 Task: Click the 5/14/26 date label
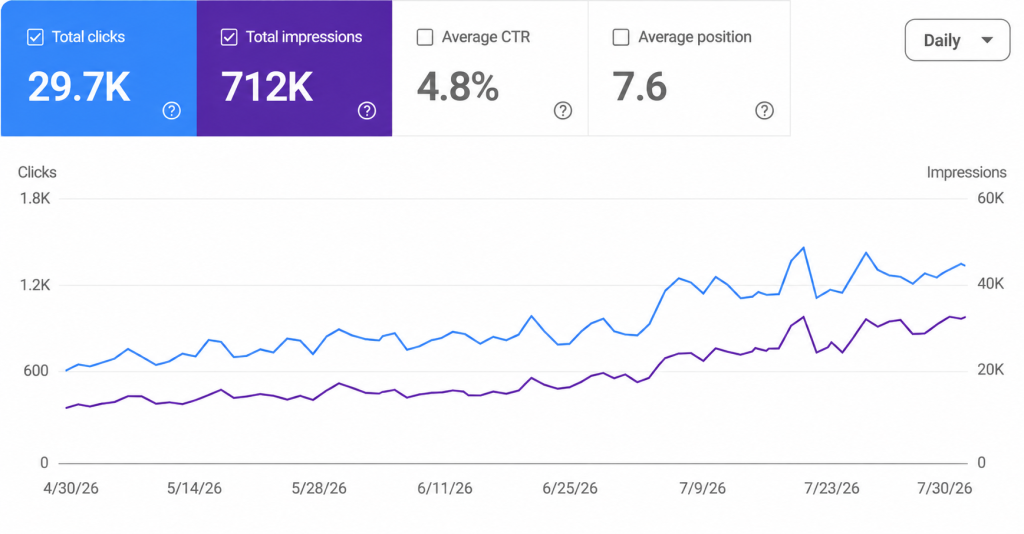[x=195, y=488]
